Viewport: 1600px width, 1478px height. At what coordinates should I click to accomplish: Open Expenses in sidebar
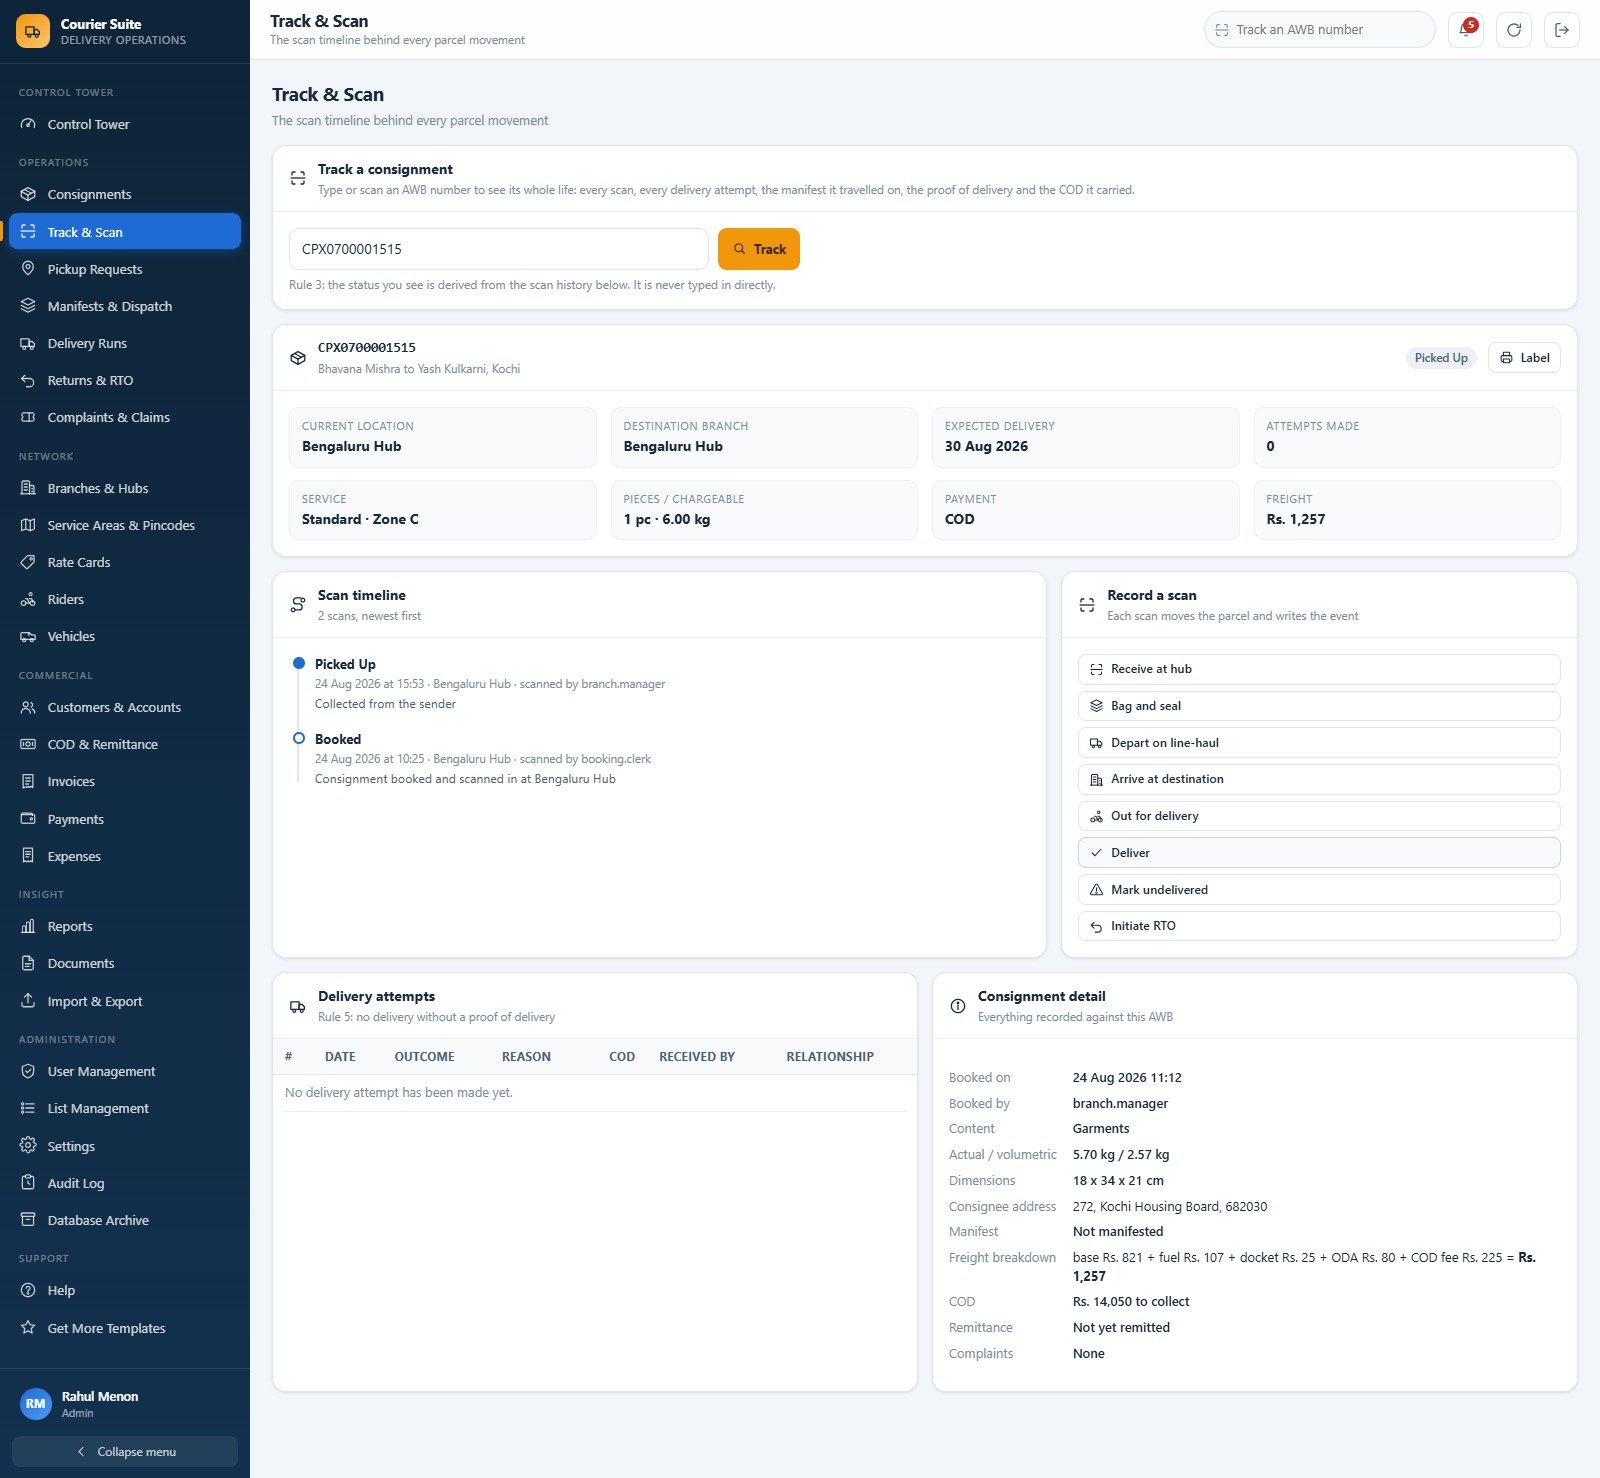click(x=125, y=856)
